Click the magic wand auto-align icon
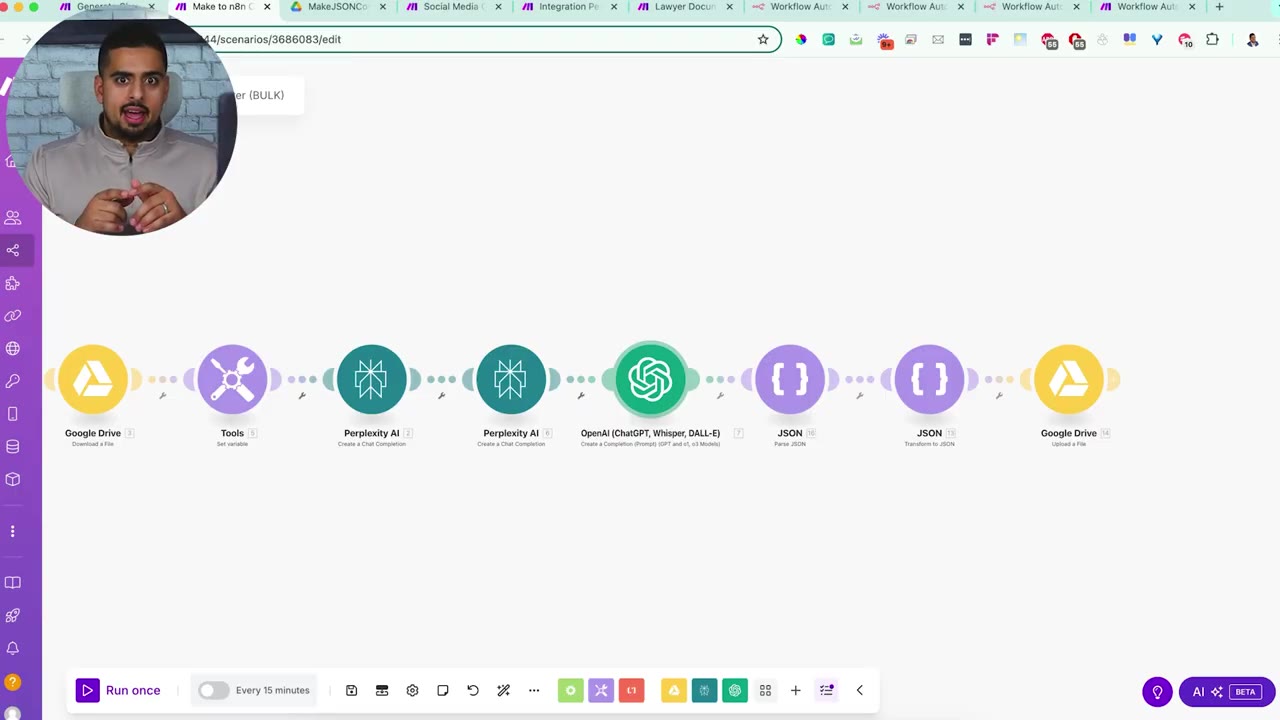1280x720 pixels. pyautogui.click(x=504, y=690)
